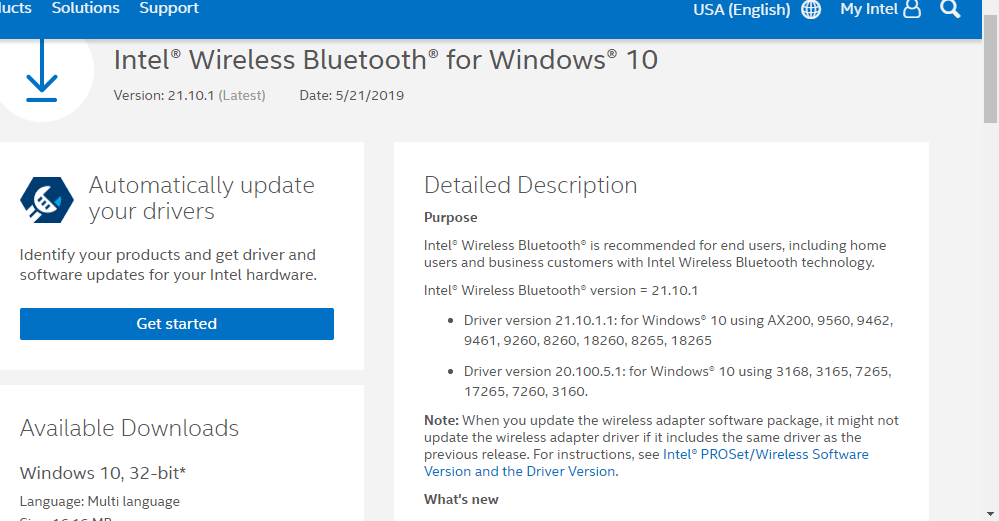Click the globe language icon

pos(811,10)
